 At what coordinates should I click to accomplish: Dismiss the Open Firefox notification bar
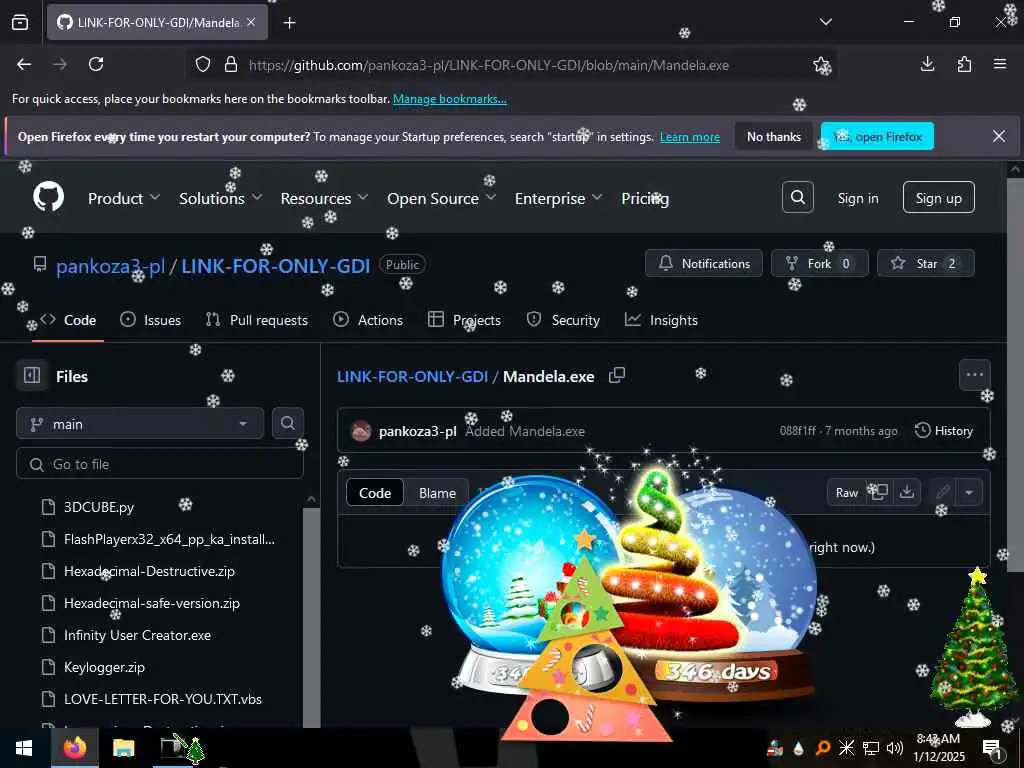pos(999,136)
